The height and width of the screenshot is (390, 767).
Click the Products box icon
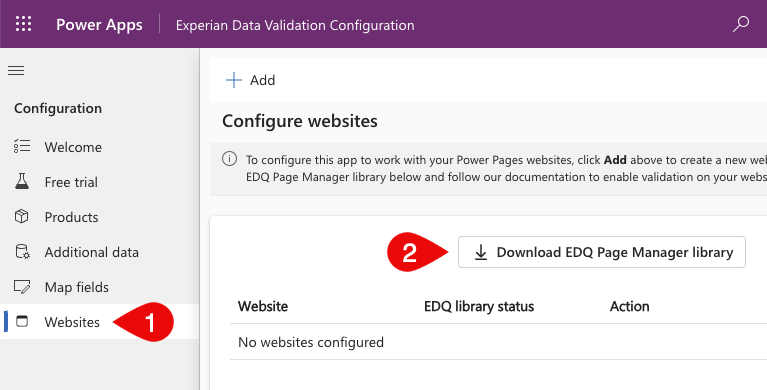(22, 216)
